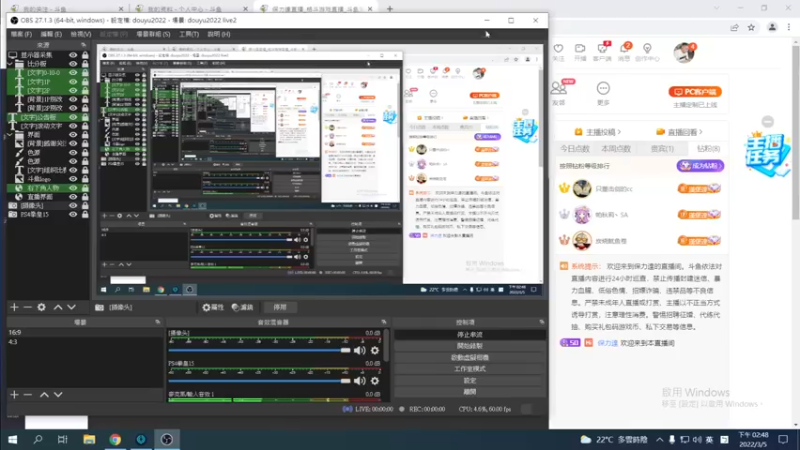
Task: Open 关注 heart icon on Douyu page
Action: pyautogui.click(x=559, y=48)
